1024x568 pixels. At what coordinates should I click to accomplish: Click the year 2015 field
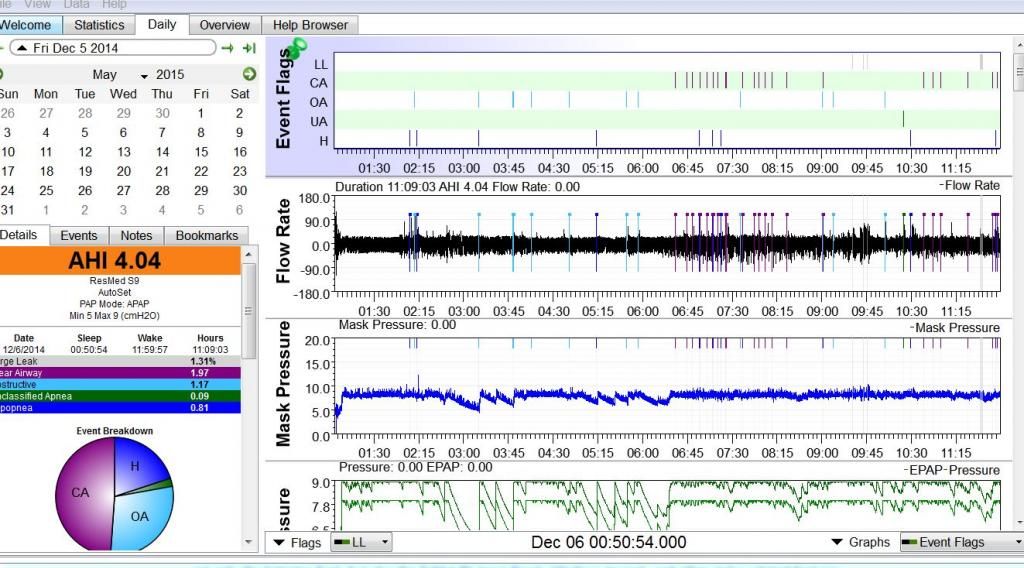(170, 74)
